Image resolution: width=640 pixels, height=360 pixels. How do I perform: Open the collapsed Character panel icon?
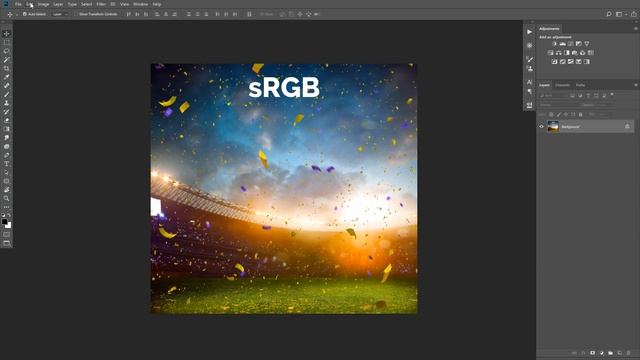click(x=529, y=82)
